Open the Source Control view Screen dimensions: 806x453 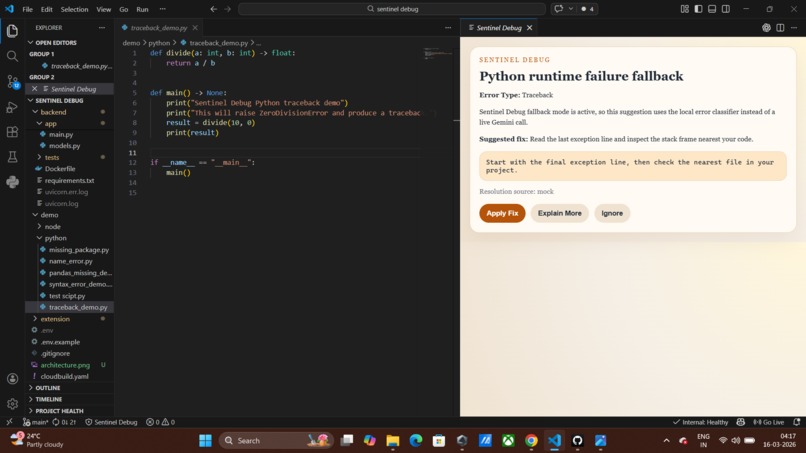(12, 81)
